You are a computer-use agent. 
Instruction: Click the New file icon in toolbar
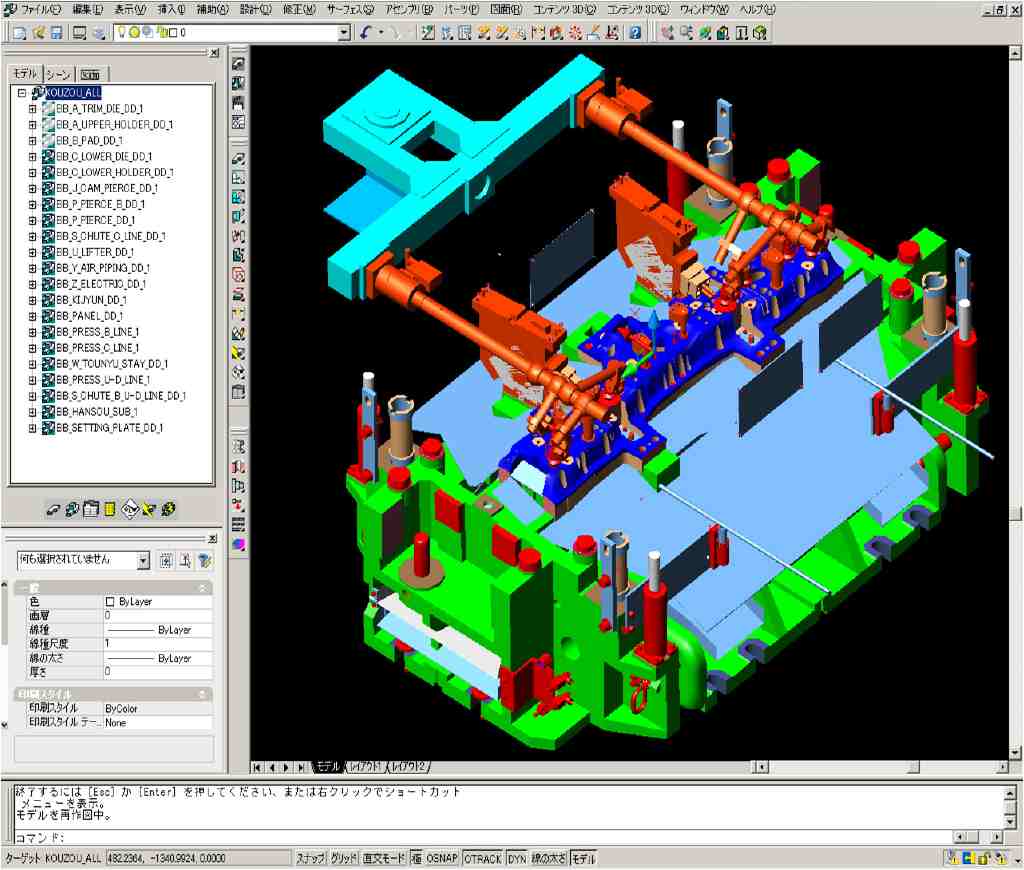(x=20, y=33)
